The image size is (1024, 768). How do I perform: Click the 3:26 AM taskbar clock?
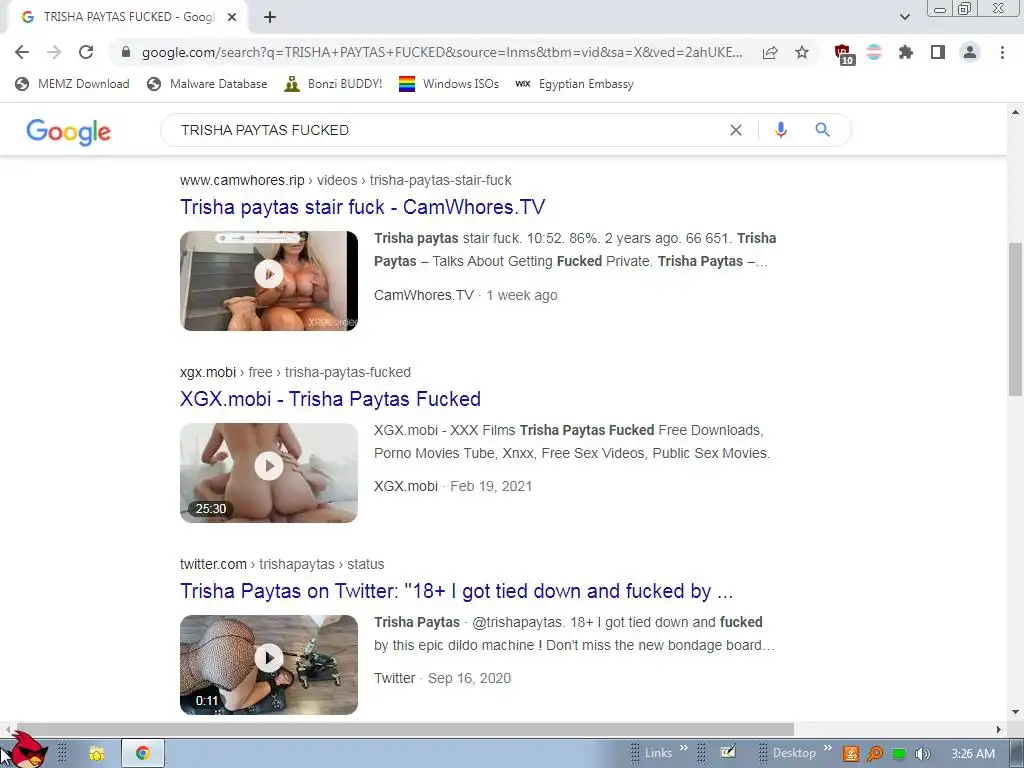click(x=973, y=754)
